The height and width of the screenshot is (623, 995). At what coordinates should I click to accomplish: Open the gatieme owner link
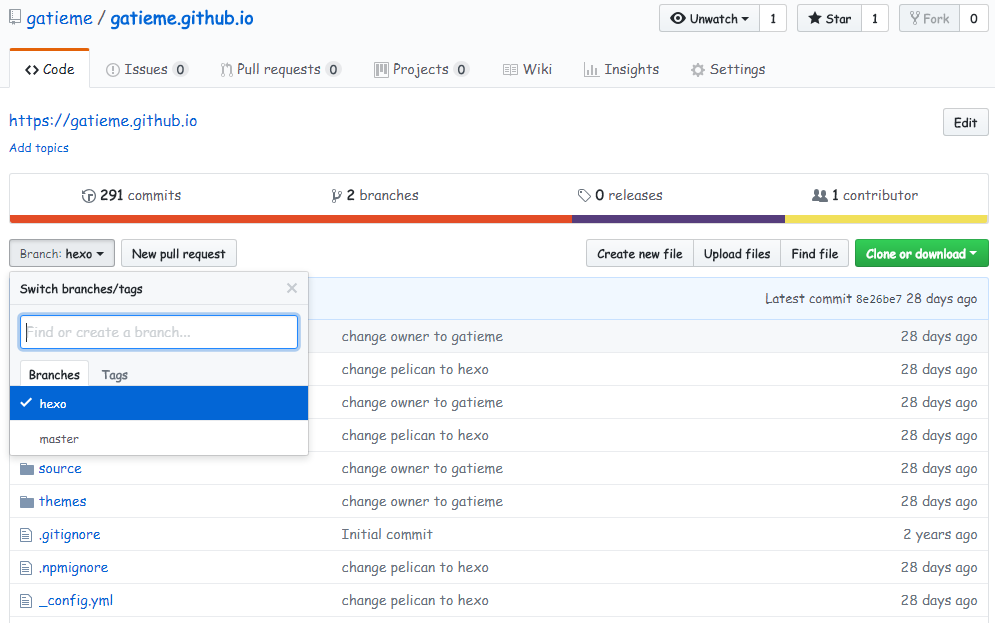coord(59,18)
